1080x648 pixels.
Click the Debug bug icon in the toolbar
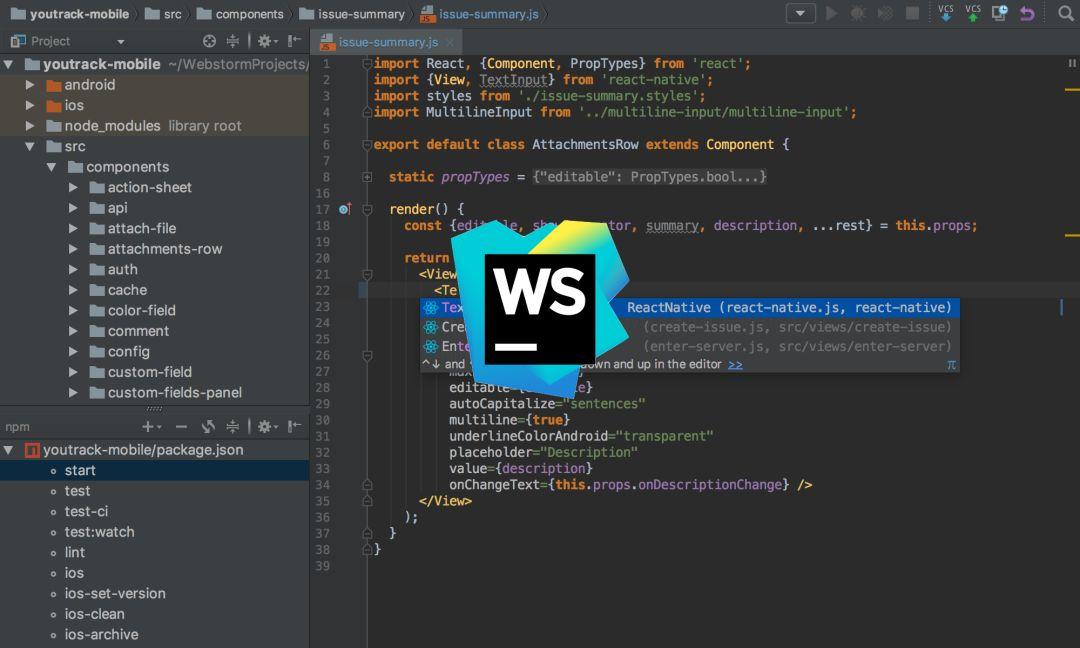858,13
